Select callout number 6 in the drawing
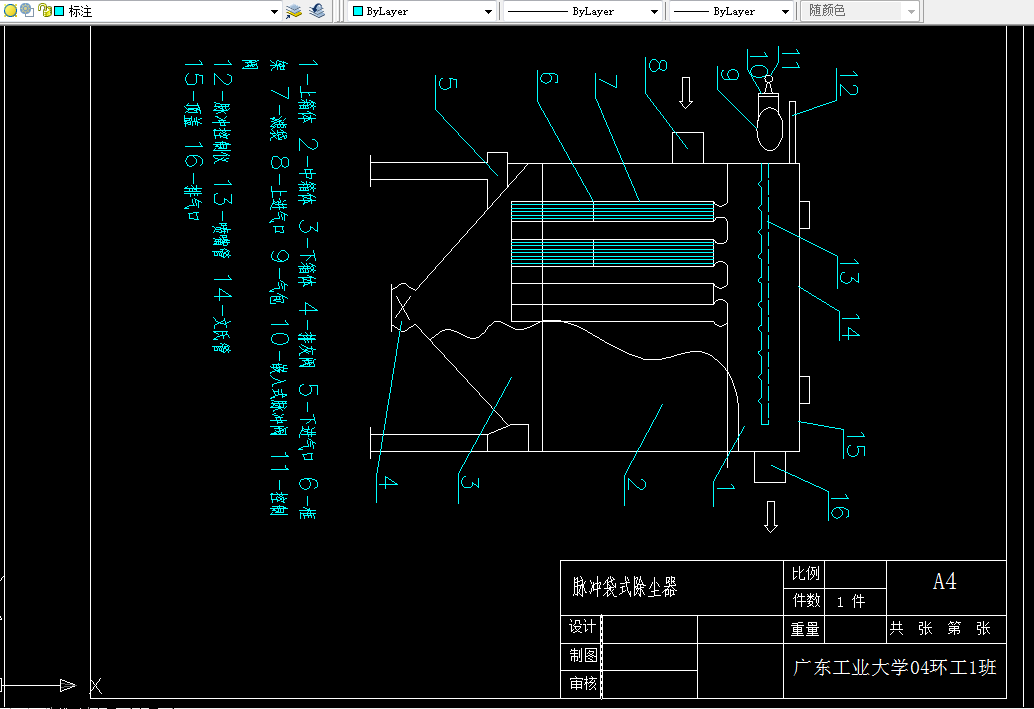This screenshot has width=1034, height=709. [549, 78]
